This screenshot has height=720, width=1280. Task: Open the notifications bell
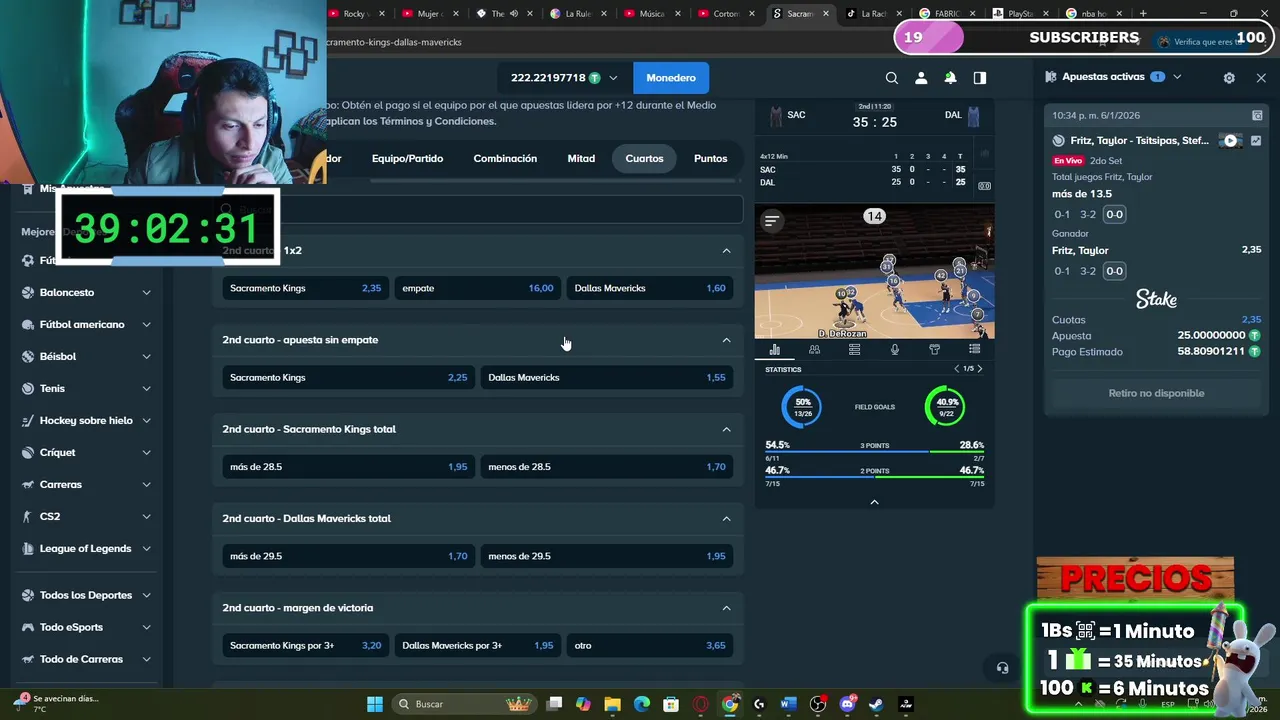950,78
